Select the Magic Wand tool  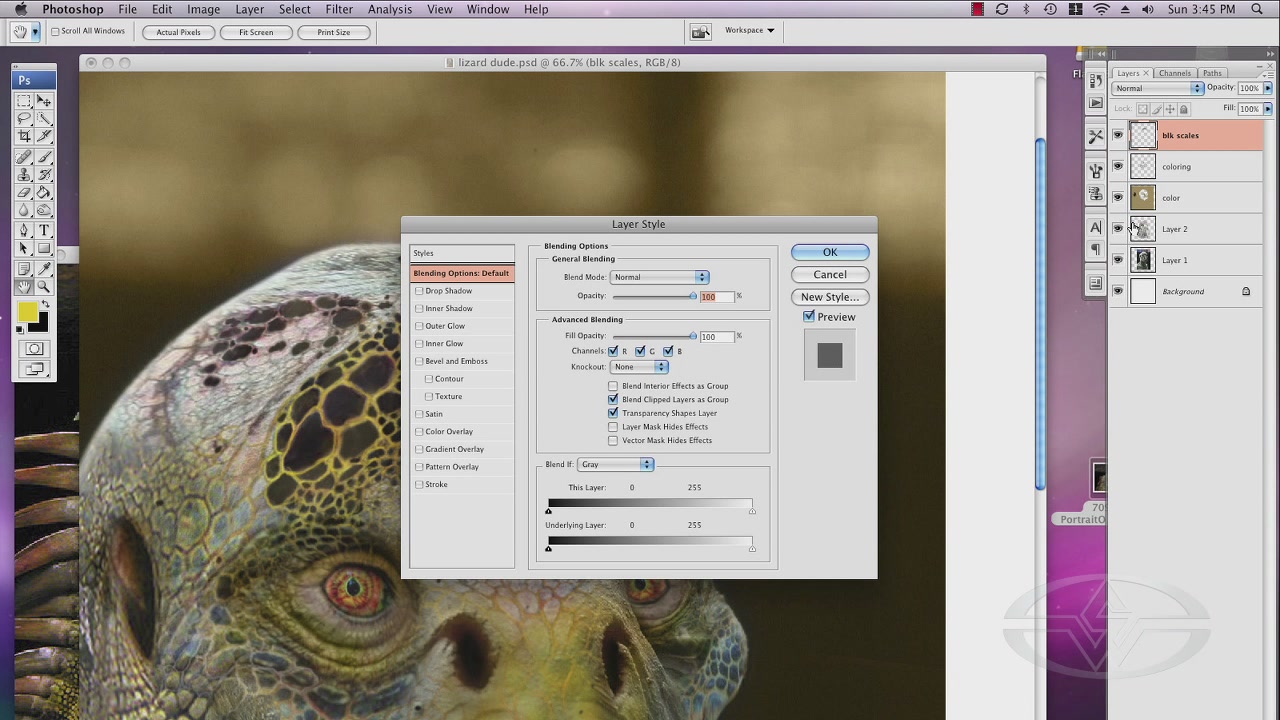44,119
